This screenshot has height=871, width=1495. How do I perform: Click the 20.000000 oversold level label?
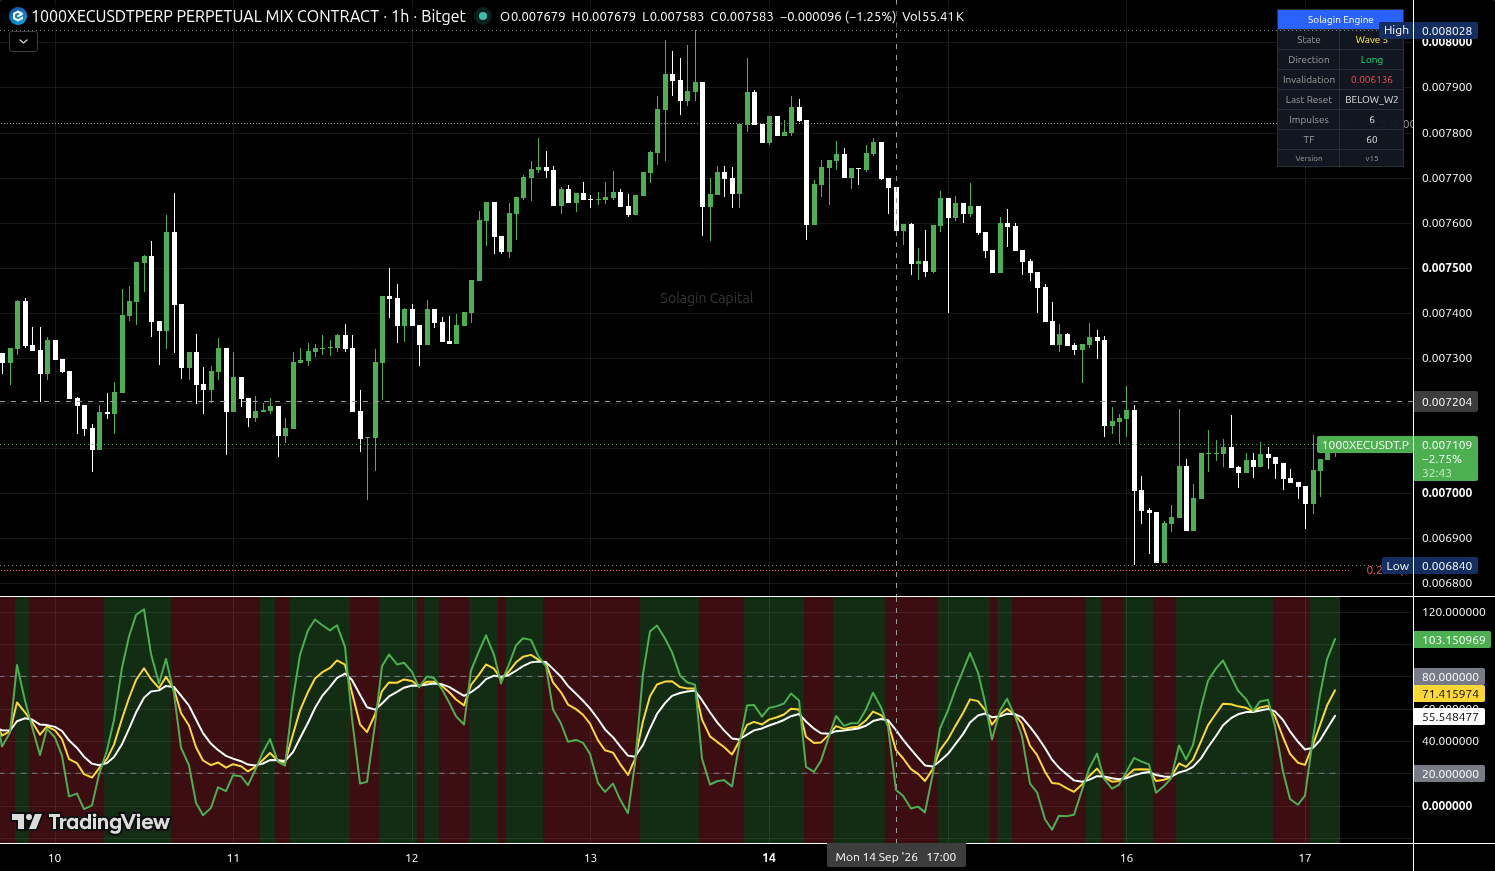(x=1450, y=774)
